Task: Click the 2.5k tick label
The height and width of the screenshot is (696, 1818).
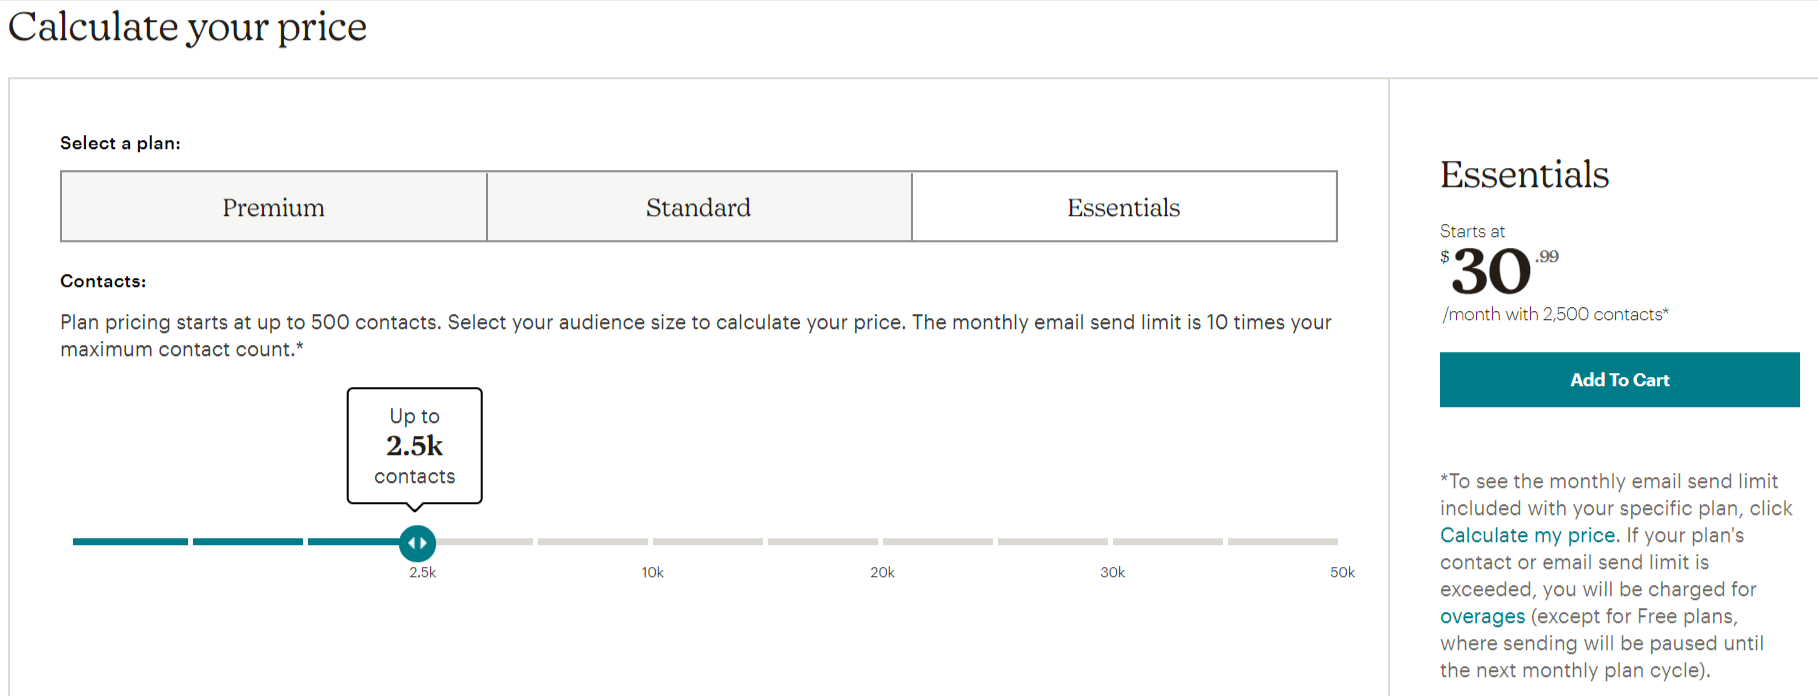Action: pyautogui.click(x=422, y=572)
